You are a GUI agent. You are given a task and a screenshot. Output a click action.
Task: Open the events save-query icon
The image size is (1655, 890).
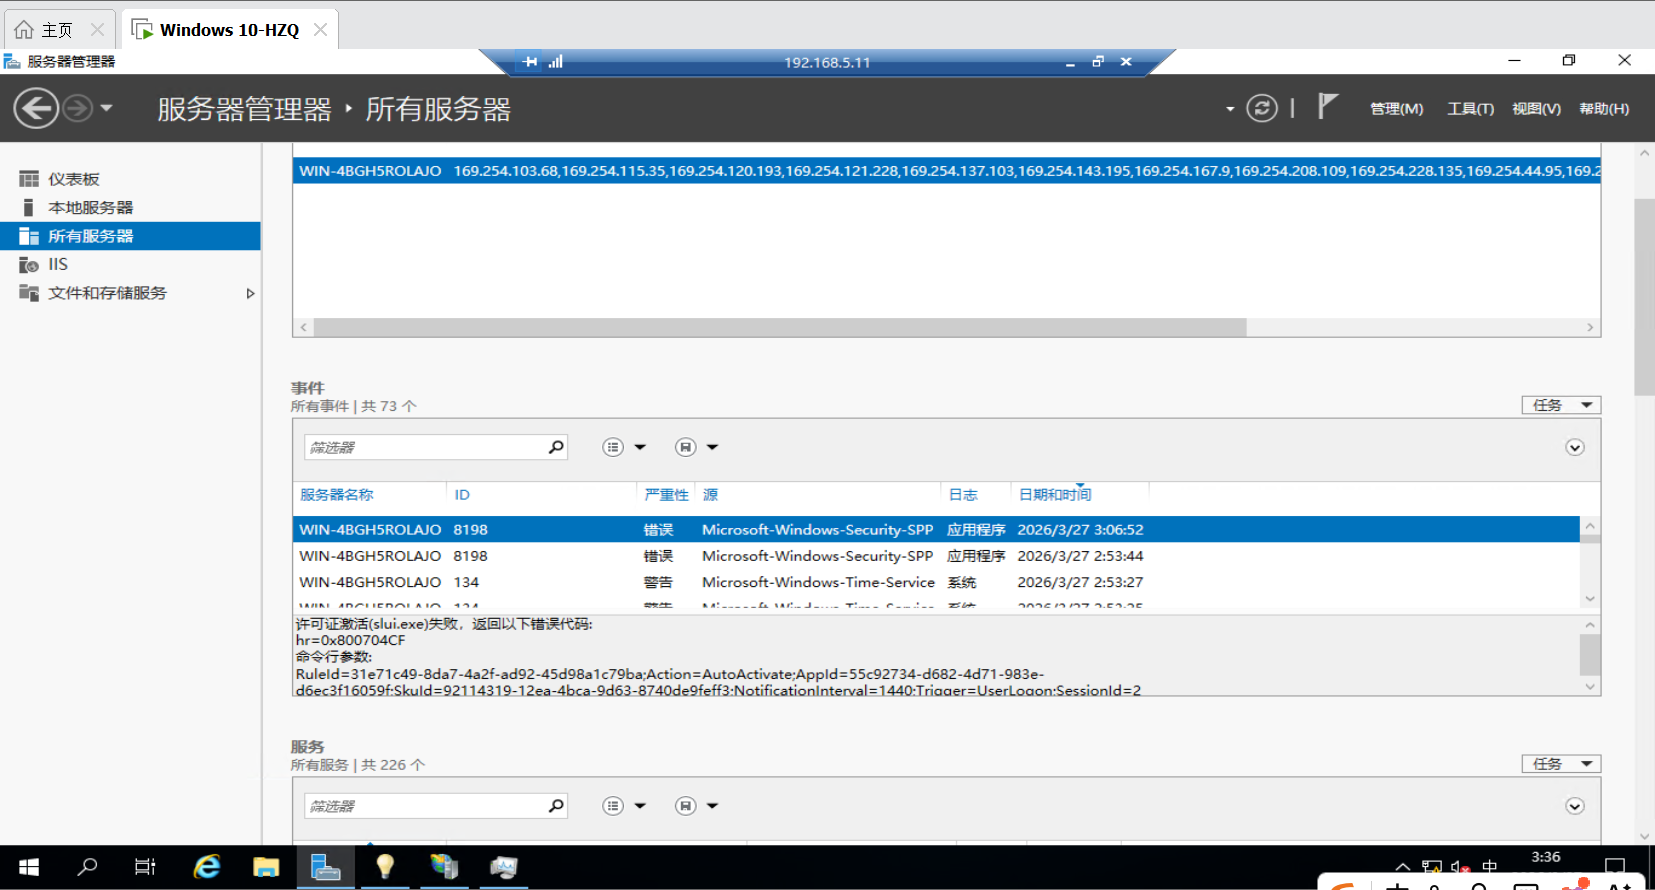click(x=685, y=447)
